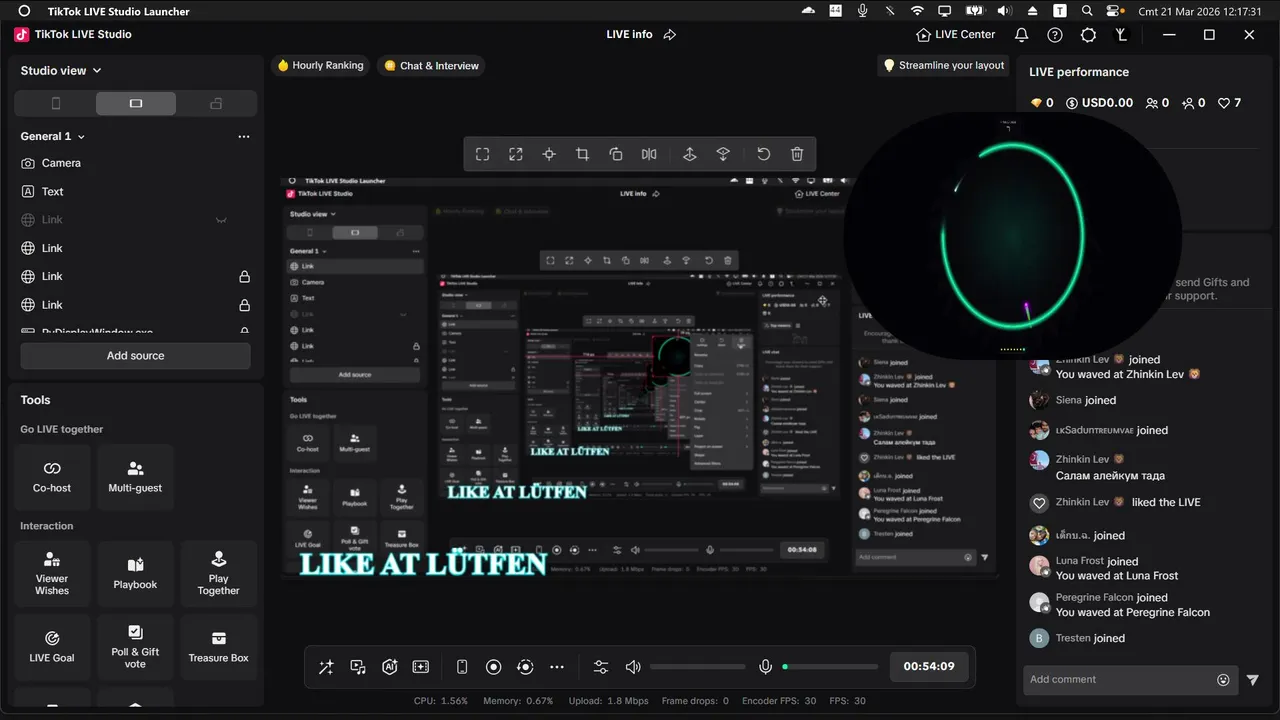The image size is (1280, 720).
Task: Open the Chat & Interview tab
Action: pos(431,65)
